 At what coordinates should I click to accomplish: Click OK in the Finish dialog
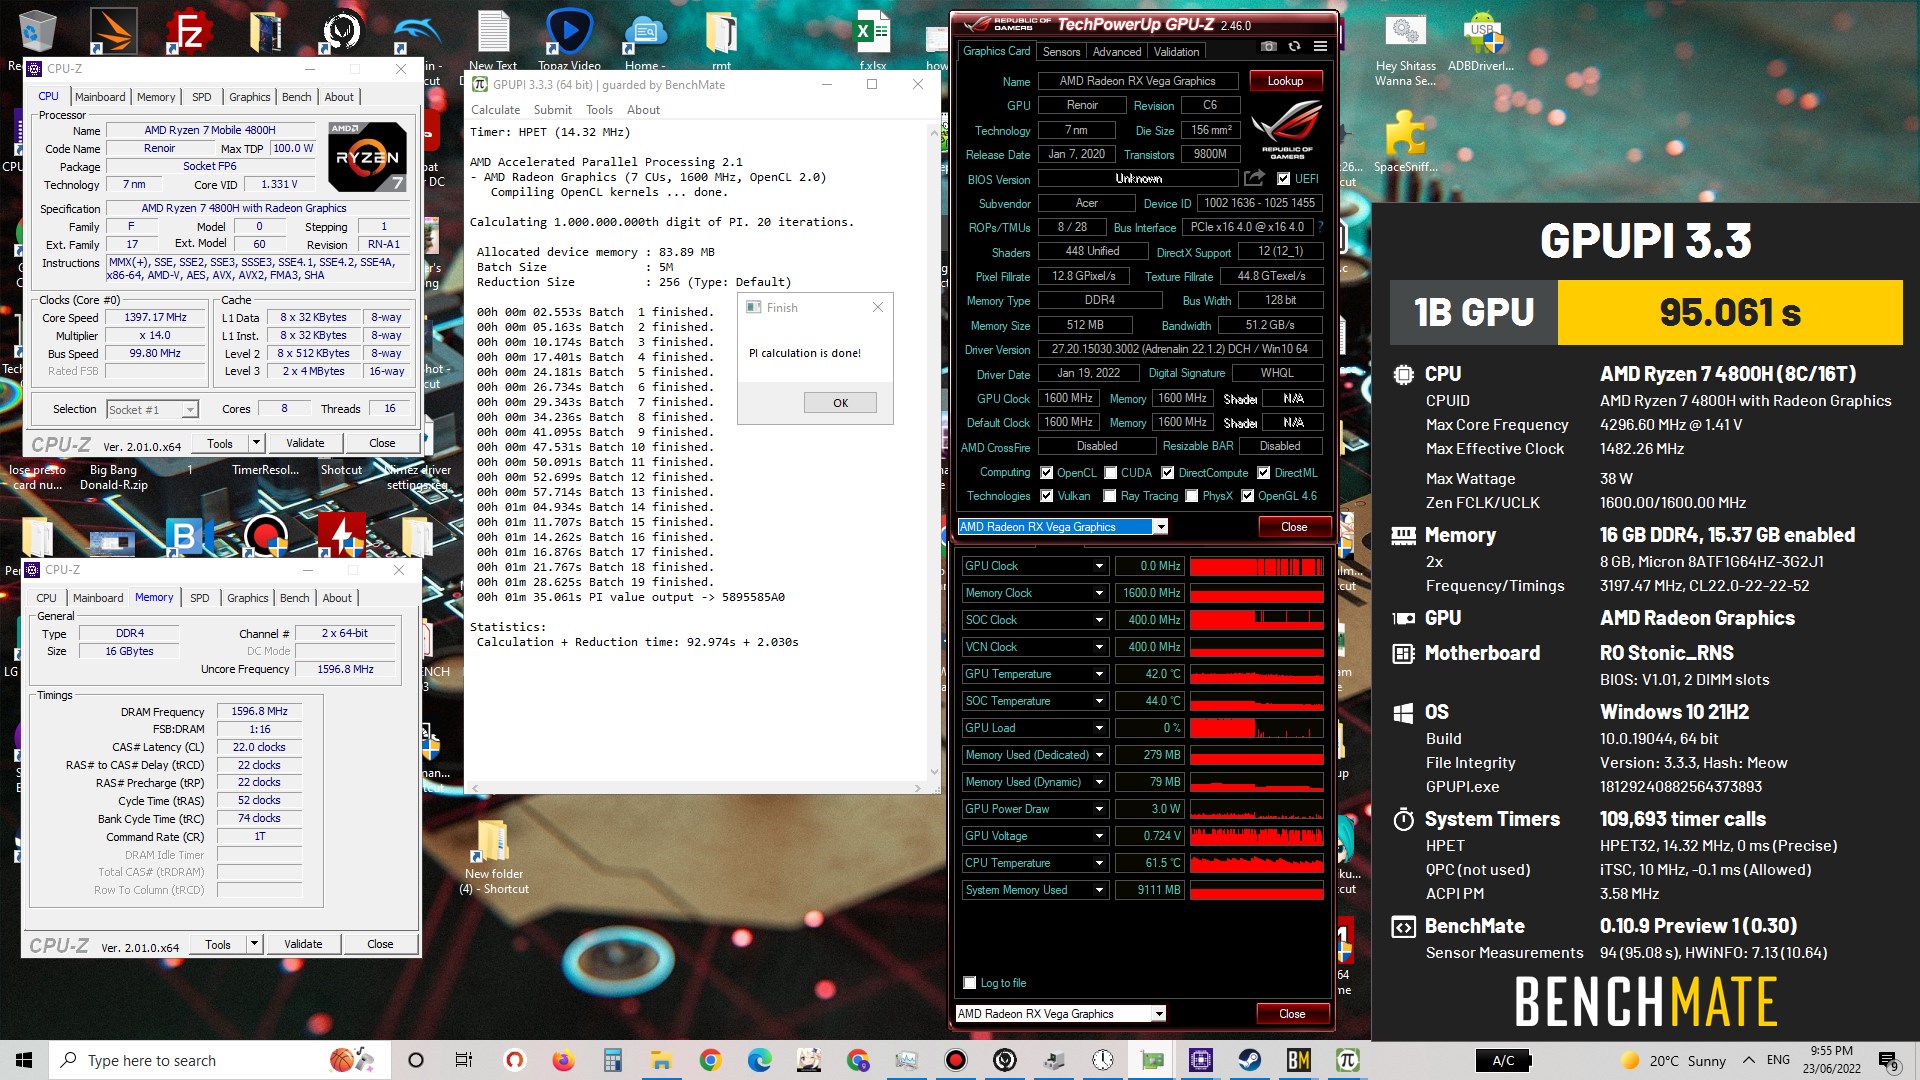(x=840, y=403)
